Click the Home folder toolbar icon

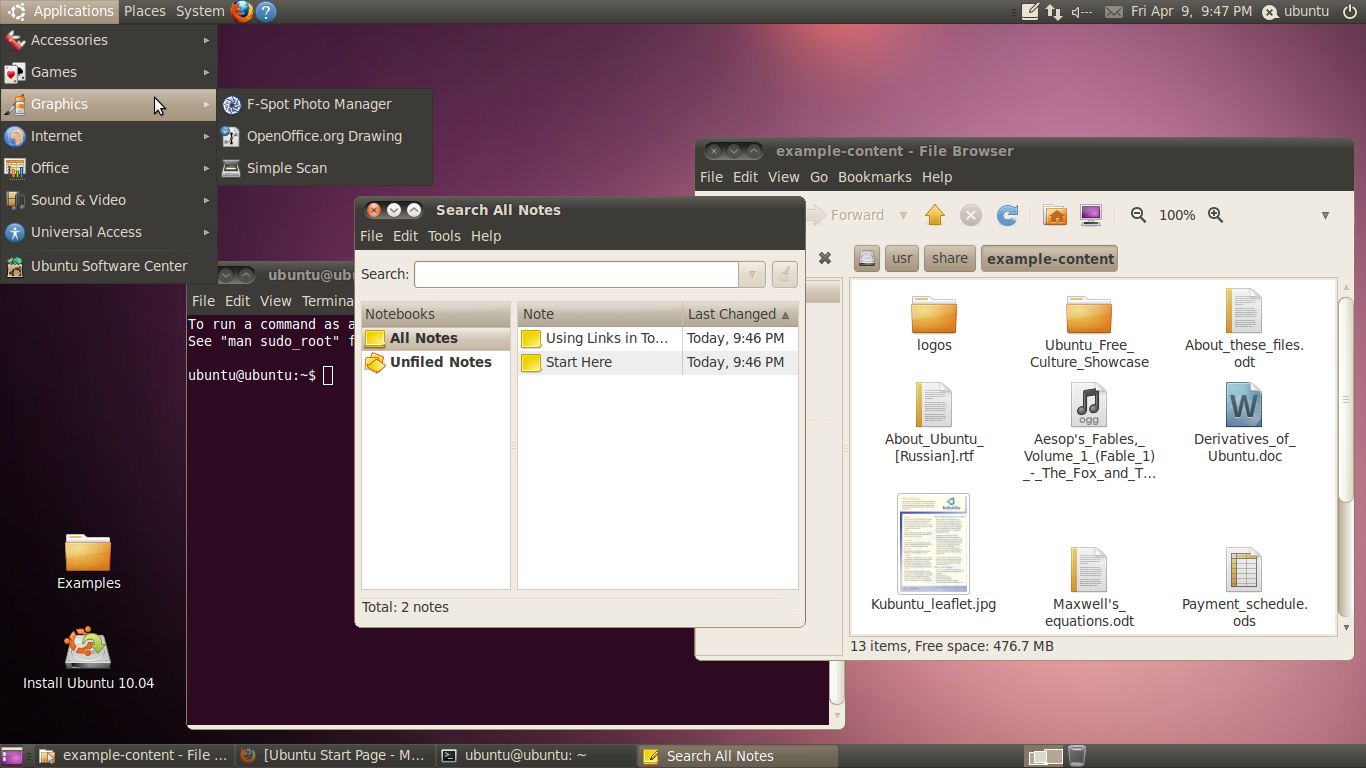coord(1054,215)
